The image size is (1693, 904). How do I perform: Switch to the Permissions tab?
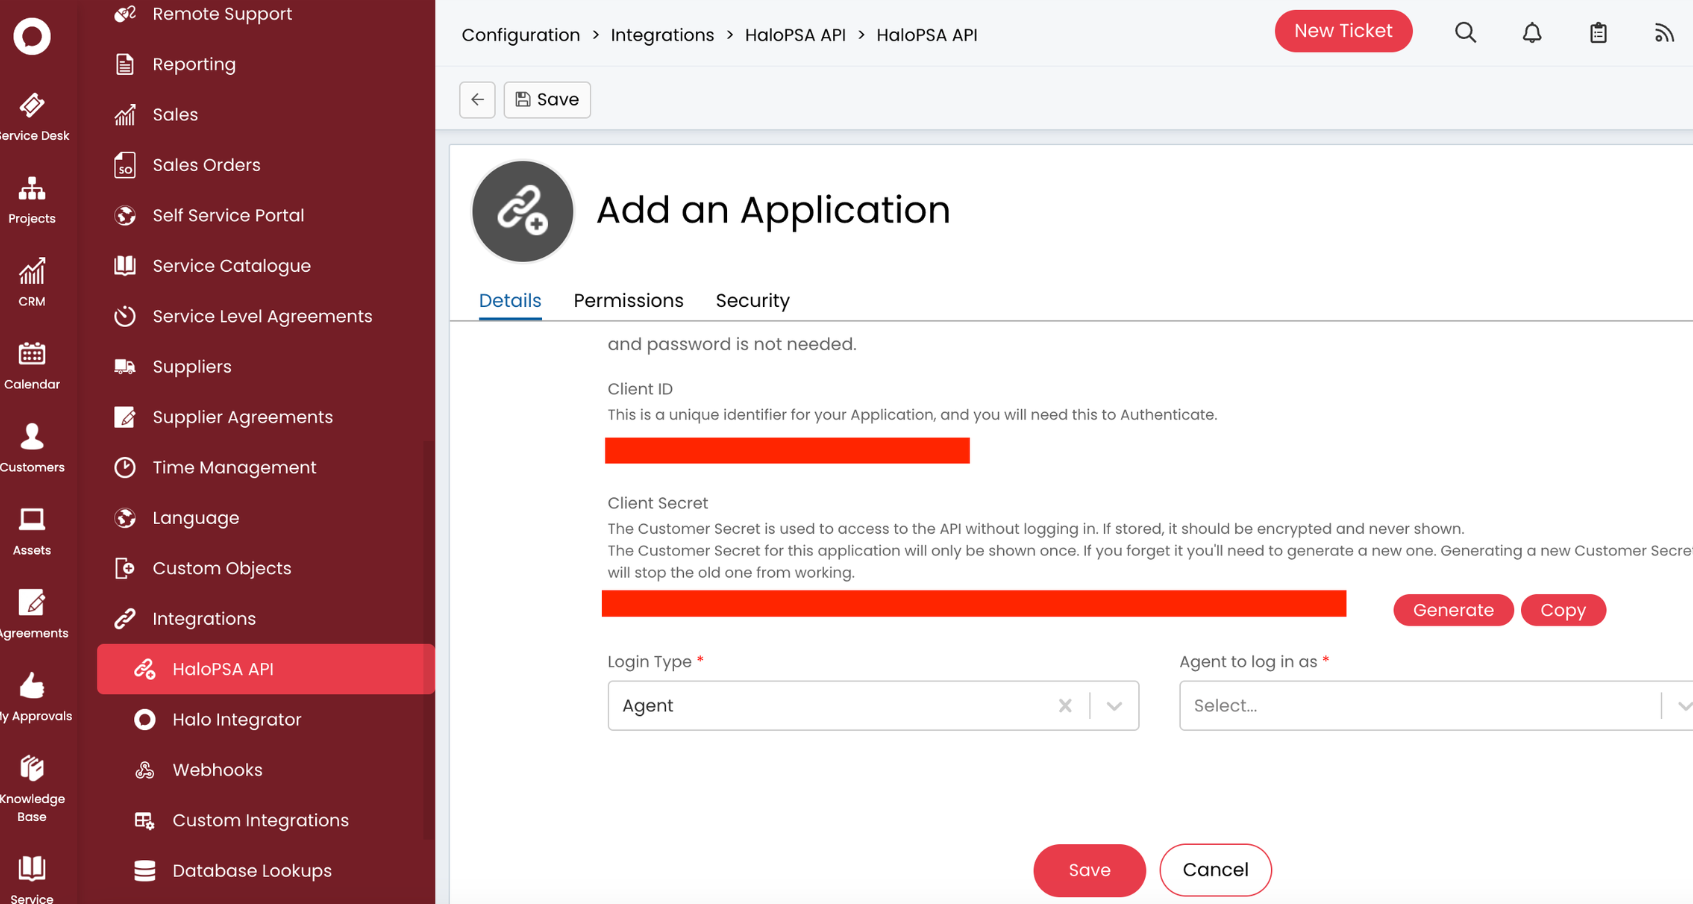tap(628, 300)
